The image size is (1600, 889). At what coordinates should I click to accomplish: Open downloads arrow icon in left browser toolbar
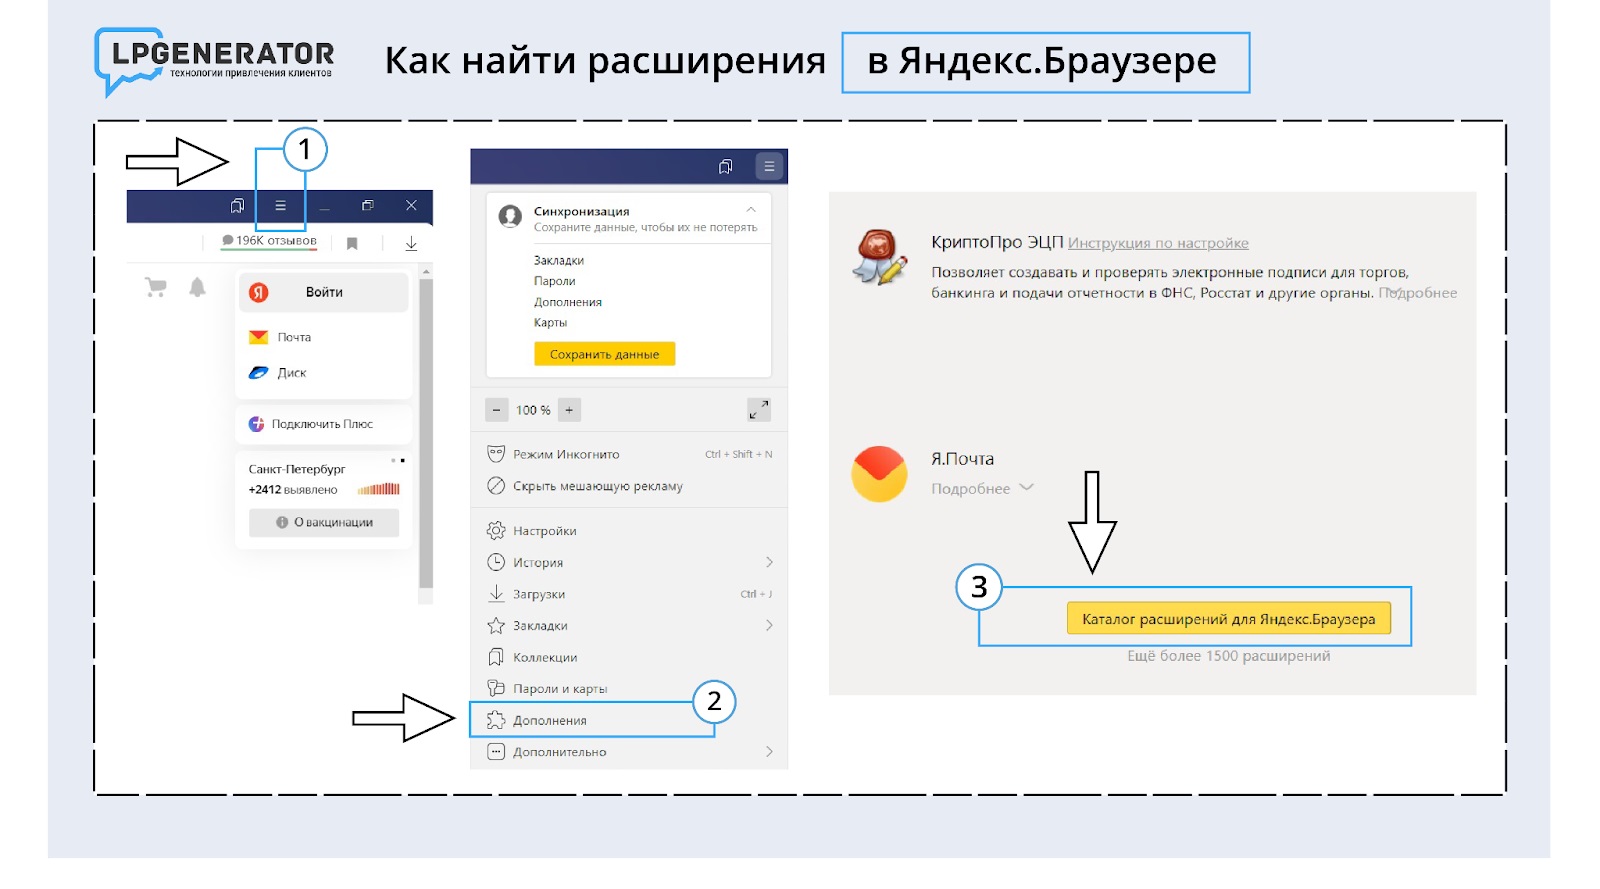click(x=411, y=243)
